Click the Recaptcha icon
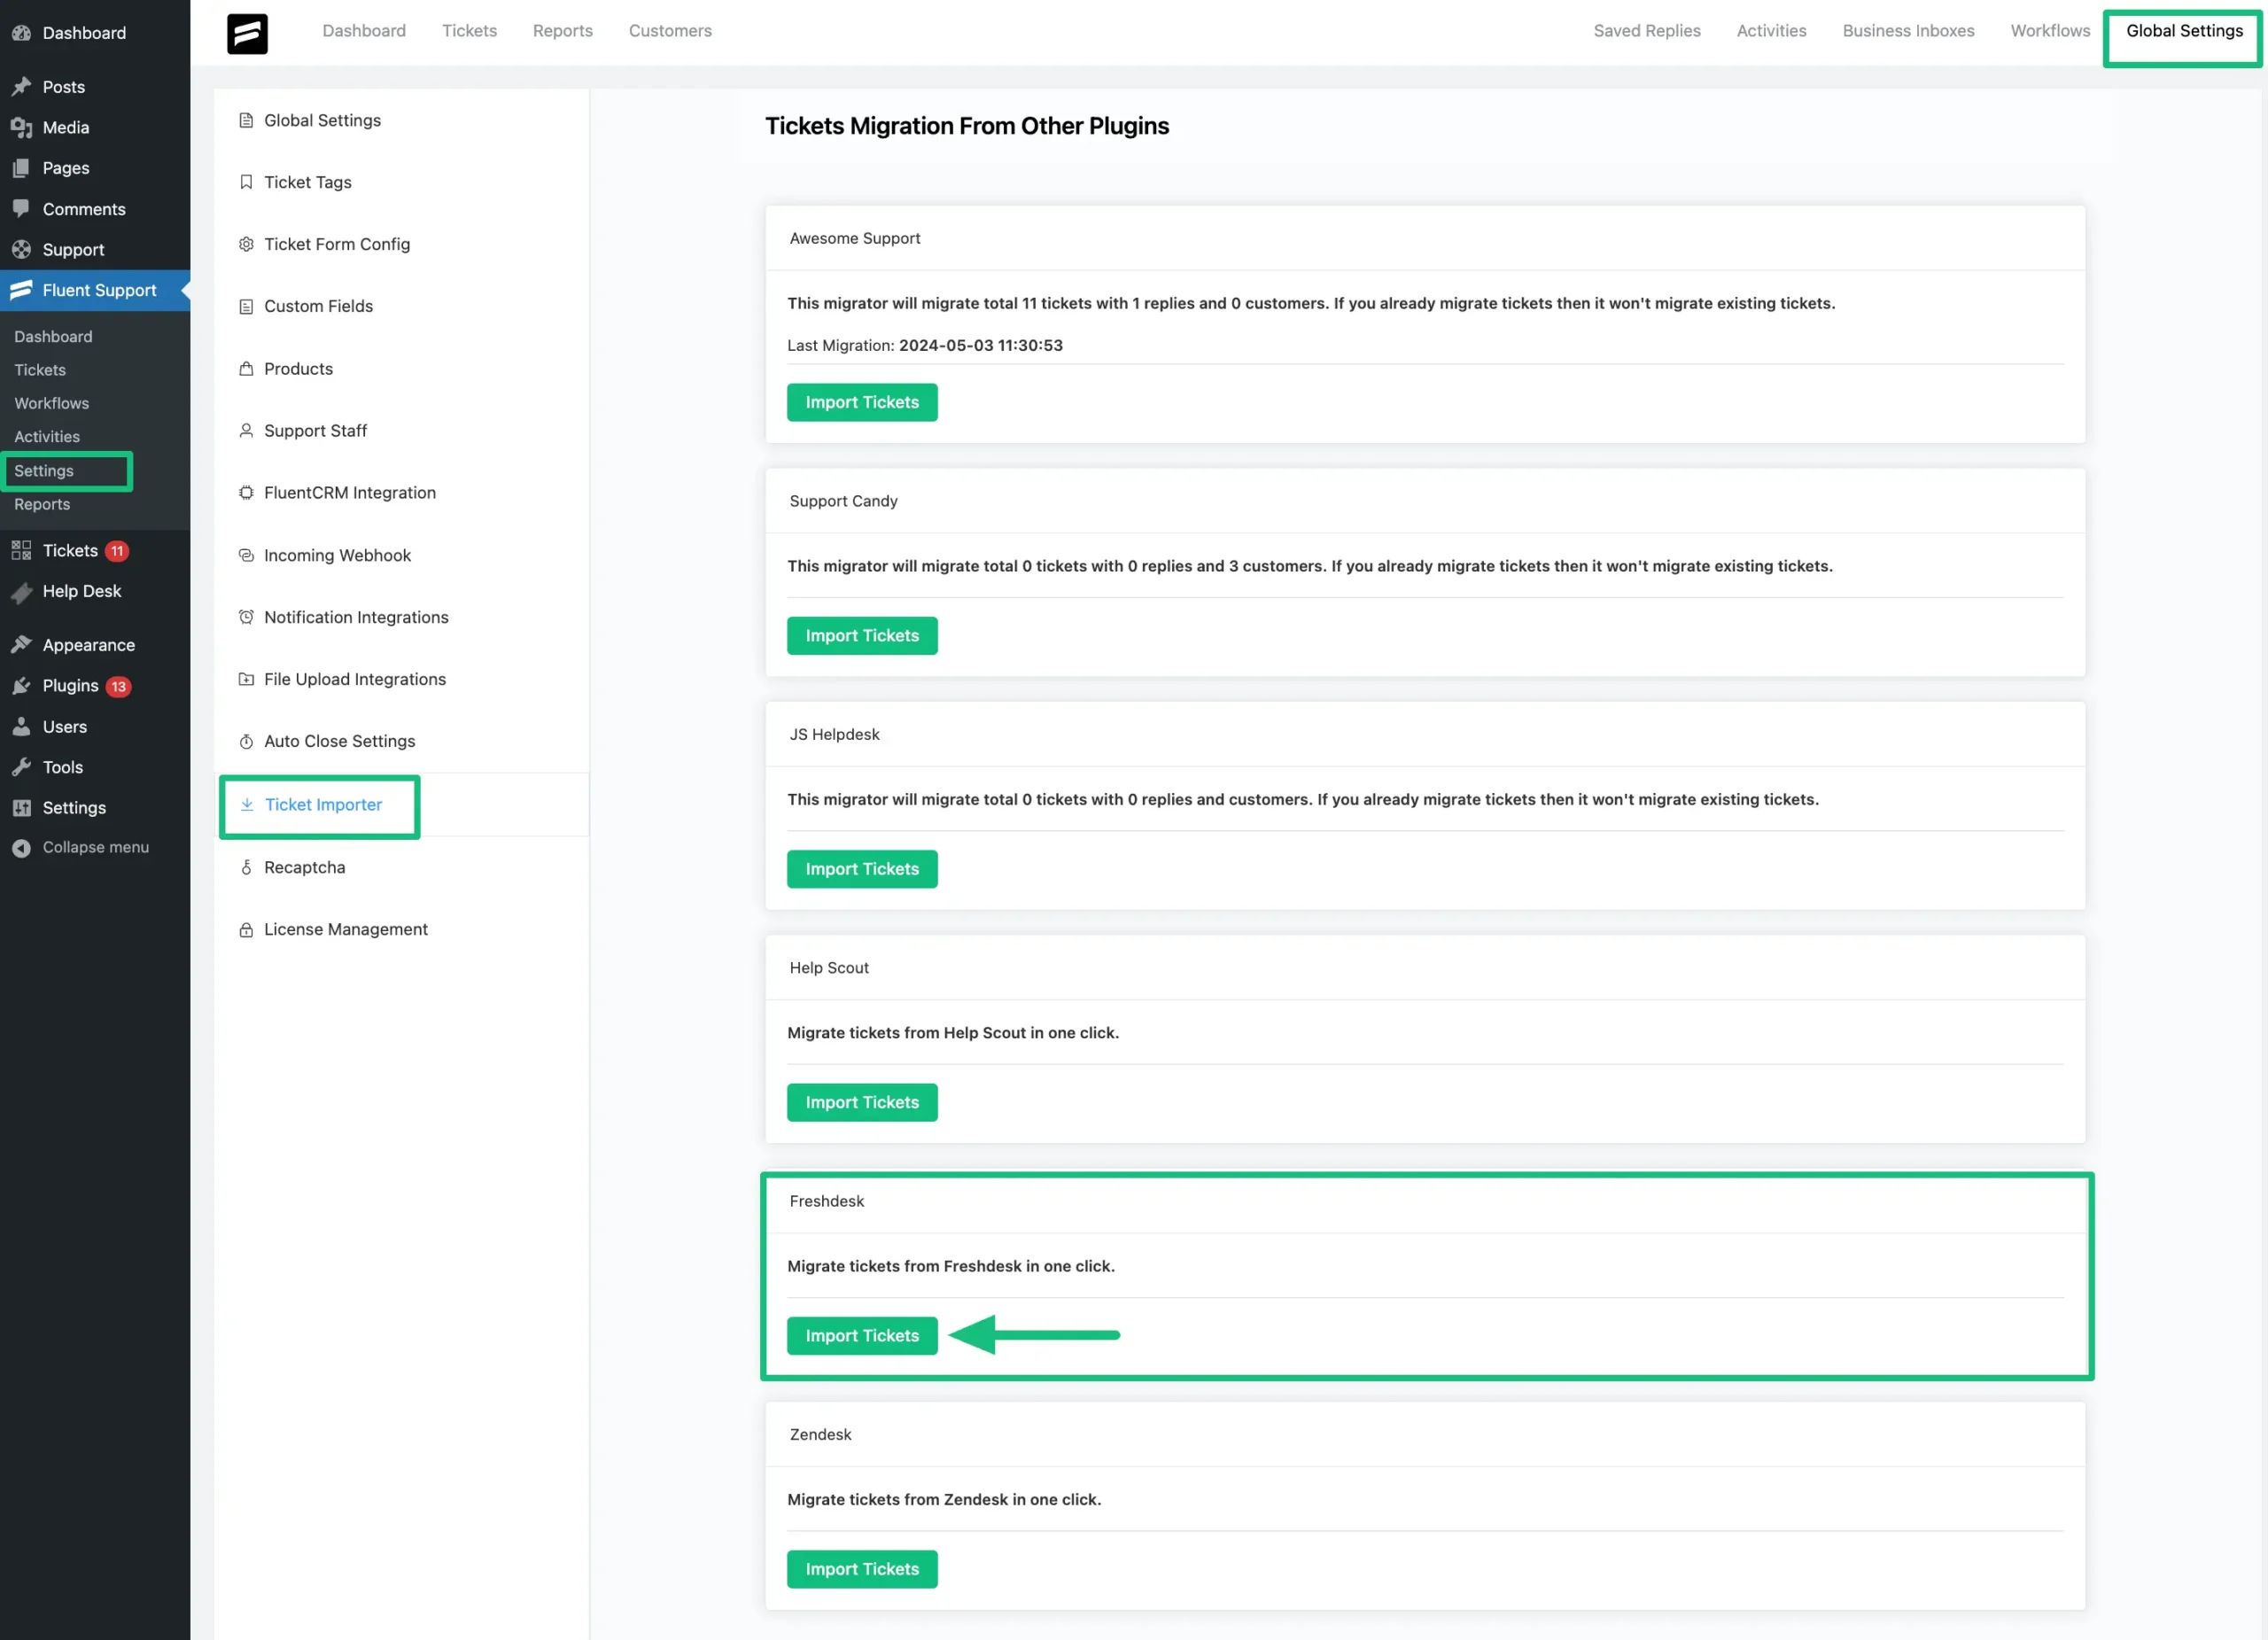 pyautogui.click(x=246, y=868)
